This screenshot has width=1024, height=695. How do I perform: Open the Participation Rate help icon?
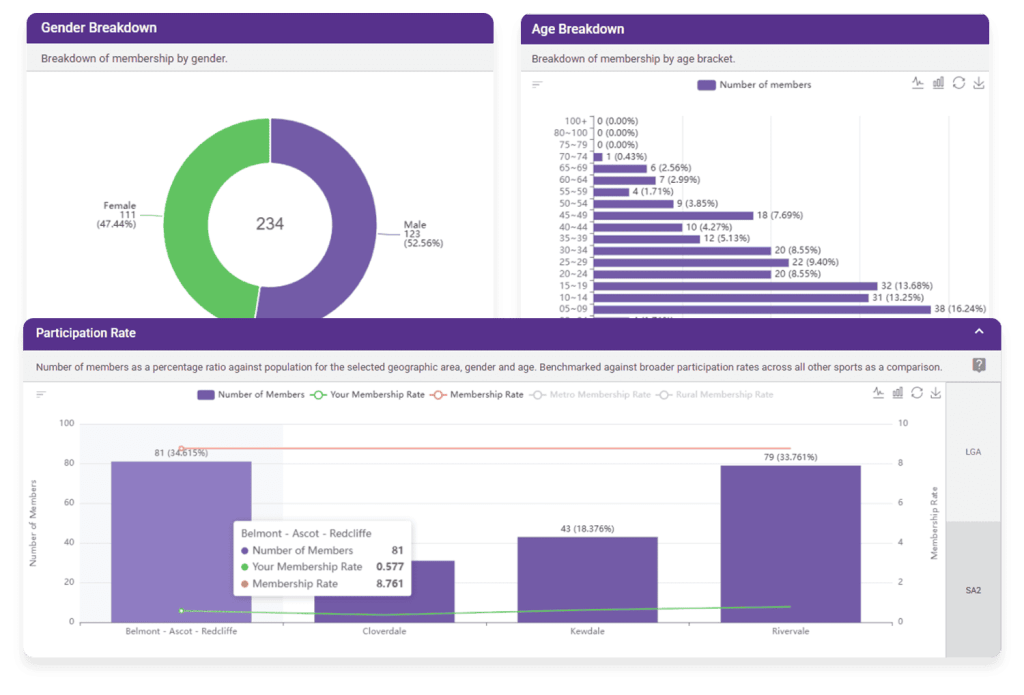979,366
